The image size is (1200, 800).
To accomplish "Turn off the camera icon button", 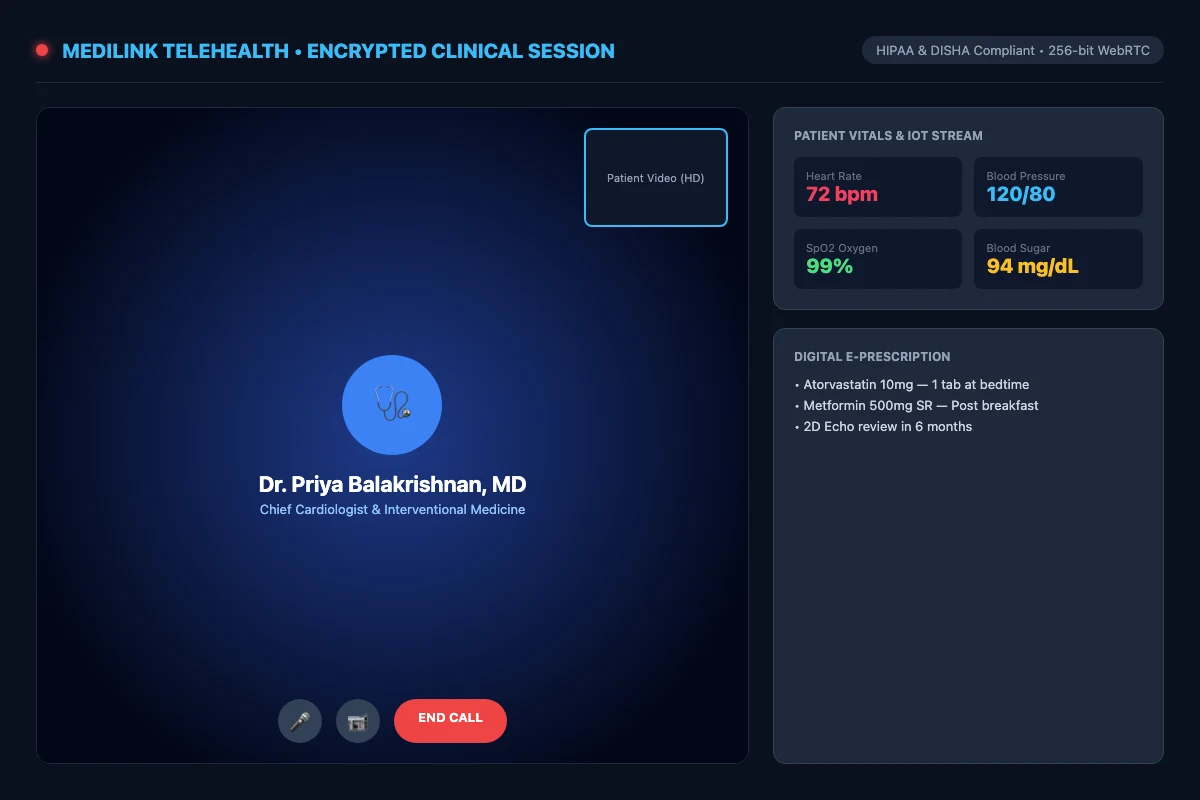I will coord(358,721).
